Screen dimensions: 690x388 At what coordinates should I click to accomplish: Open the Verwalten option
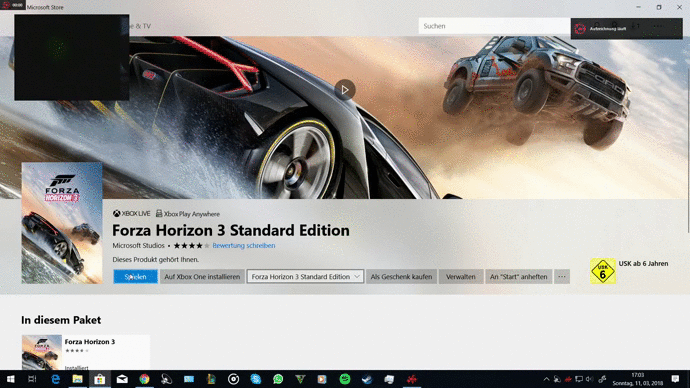tap(461, 277)
